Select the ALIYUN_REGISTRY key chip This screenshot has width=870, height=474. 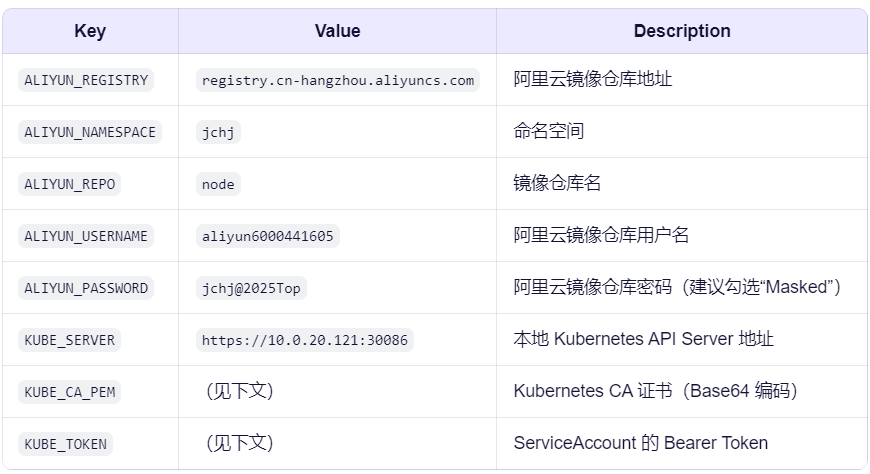click(x=86, y=80)
